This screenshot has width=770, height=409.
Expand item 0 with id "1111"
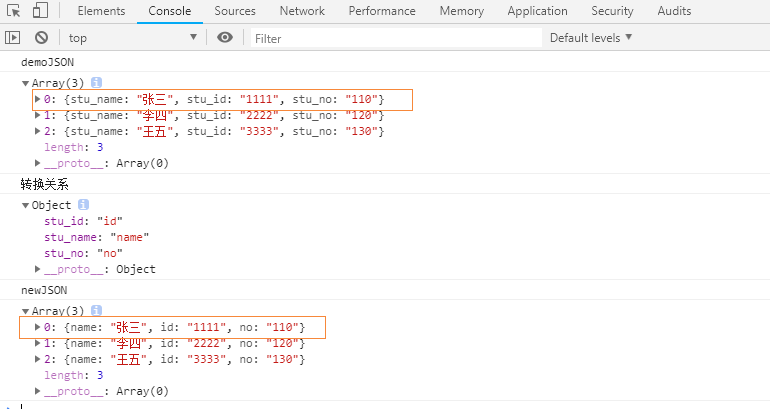(37, 327)
